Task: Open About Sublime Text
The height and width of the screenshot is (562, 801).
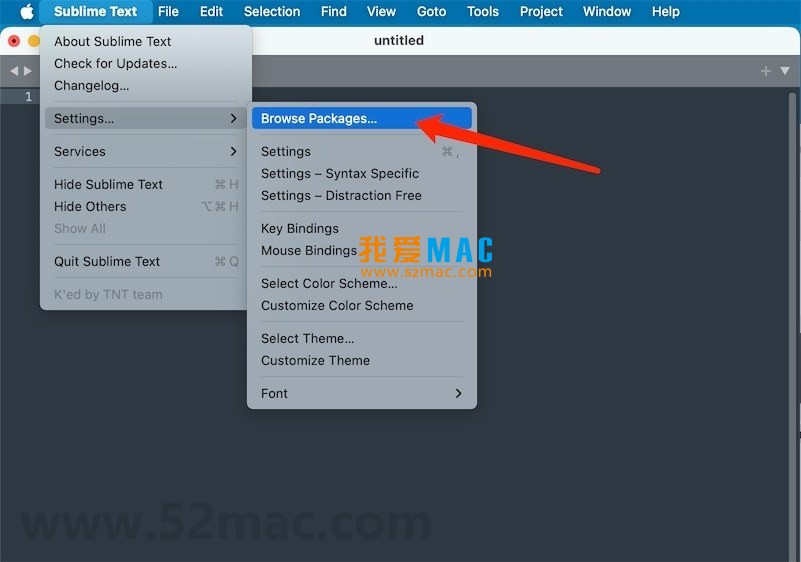Action: [x=113, y=41]
